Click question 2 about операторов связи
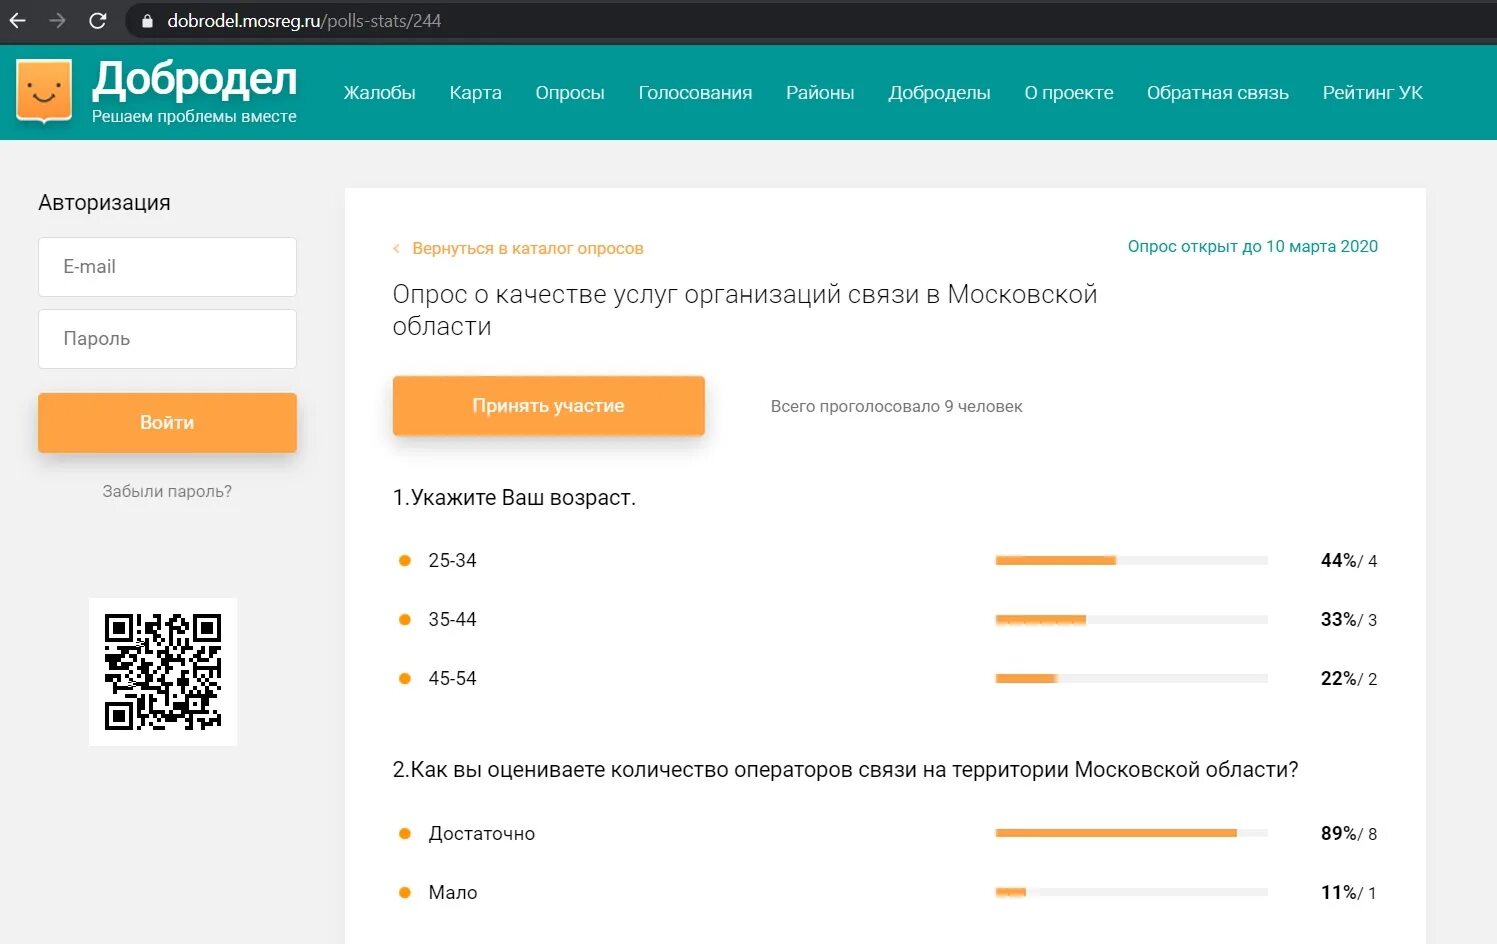The image size is (1497, 944). pyautogui.click(x=845, y=770)
